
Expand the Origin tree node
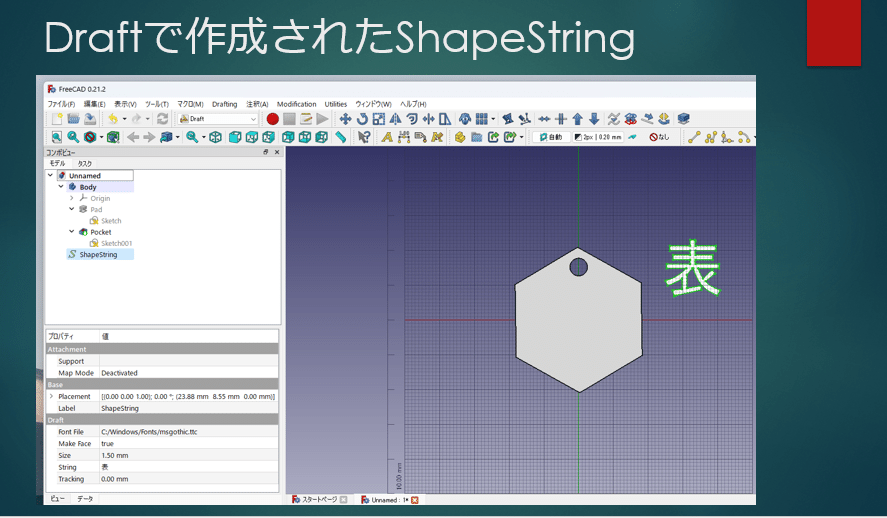click(72, 198)
